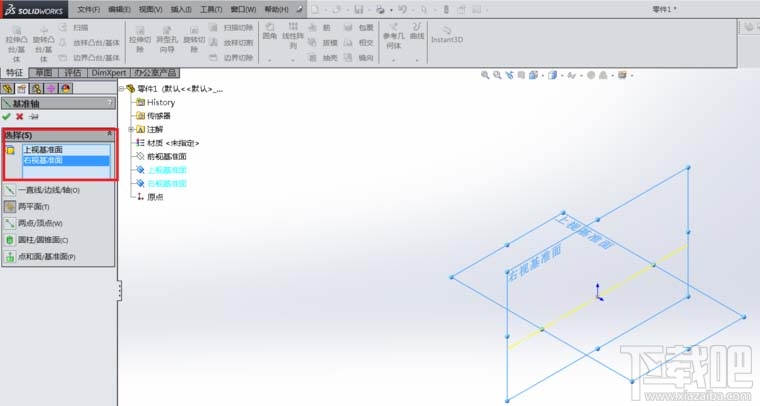760x406 pixels.
Task: Click 原点 origin item in tree
Action: pos(150,197)
